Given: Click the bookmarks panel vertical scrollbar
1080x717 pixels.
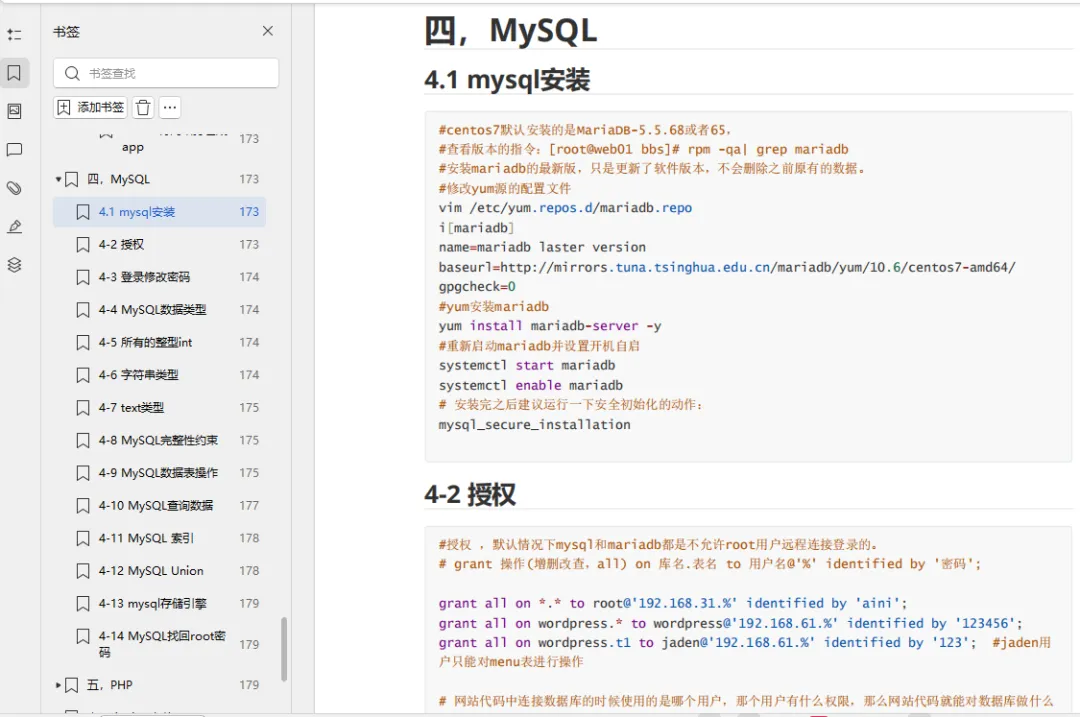Looking at the screenshot, I should coord(284,649).
